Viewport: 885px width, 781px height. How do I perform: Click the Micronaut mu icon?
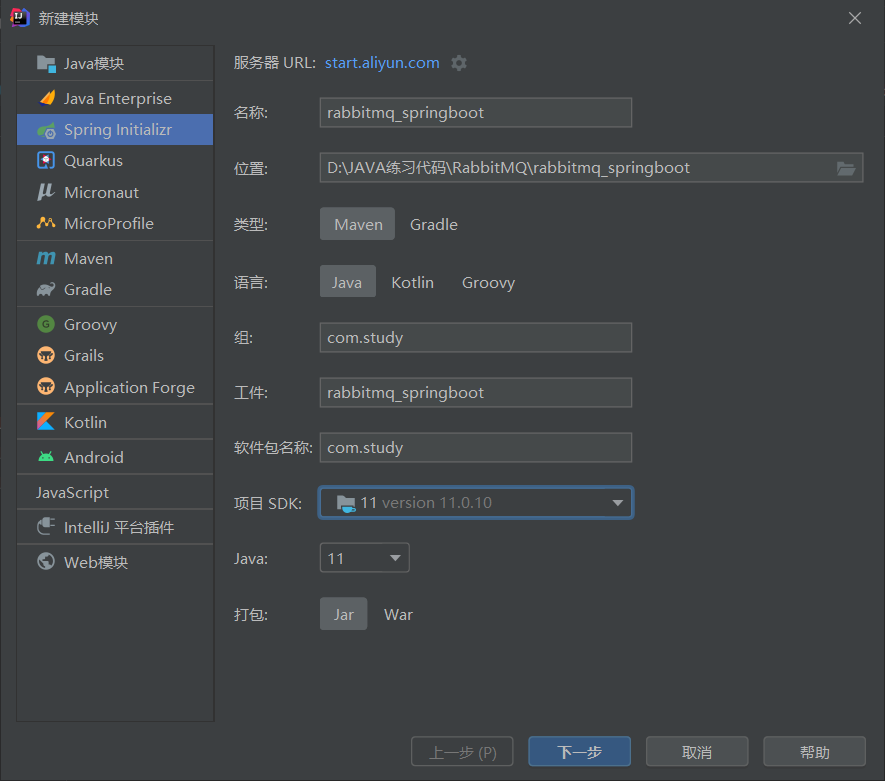(x=46, y=192)
